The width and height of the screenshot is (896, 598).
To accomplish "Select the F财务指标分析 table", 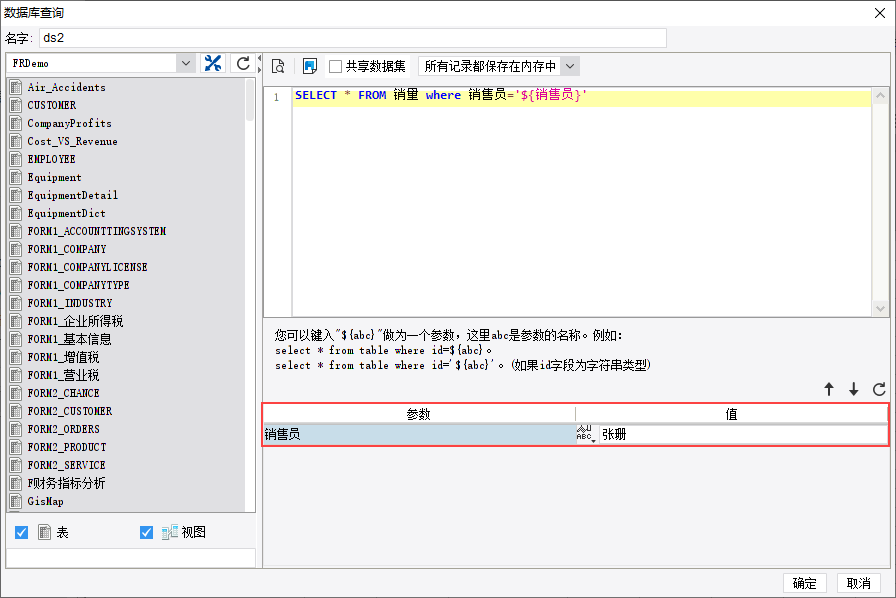I will pos(66,484).
